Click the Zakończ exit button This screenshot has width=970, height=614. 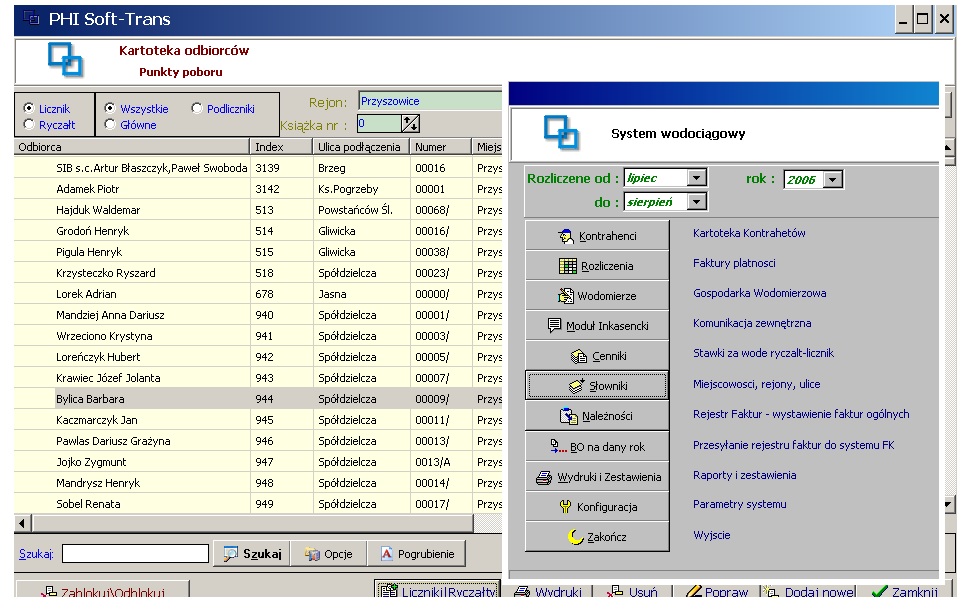tap(597, 537)
